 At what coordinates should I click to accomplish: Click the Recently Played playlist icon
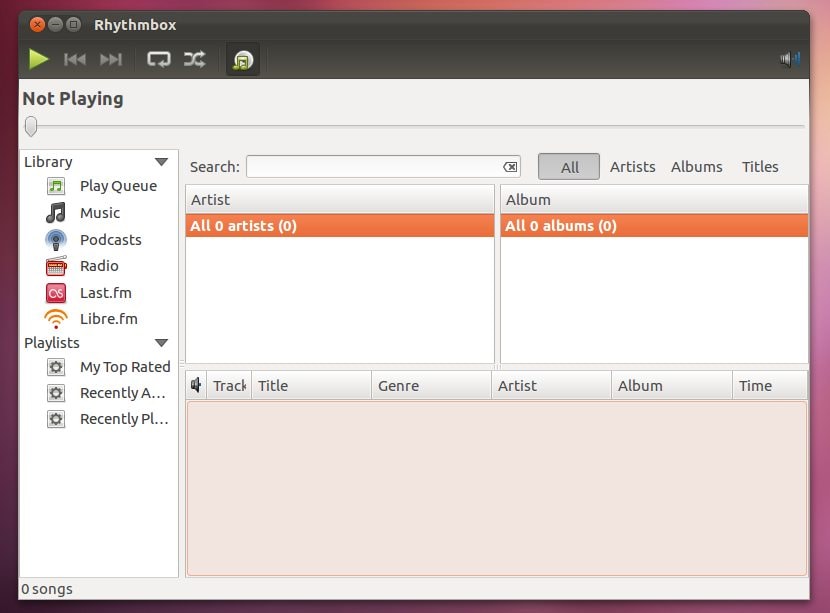point(56,419)
